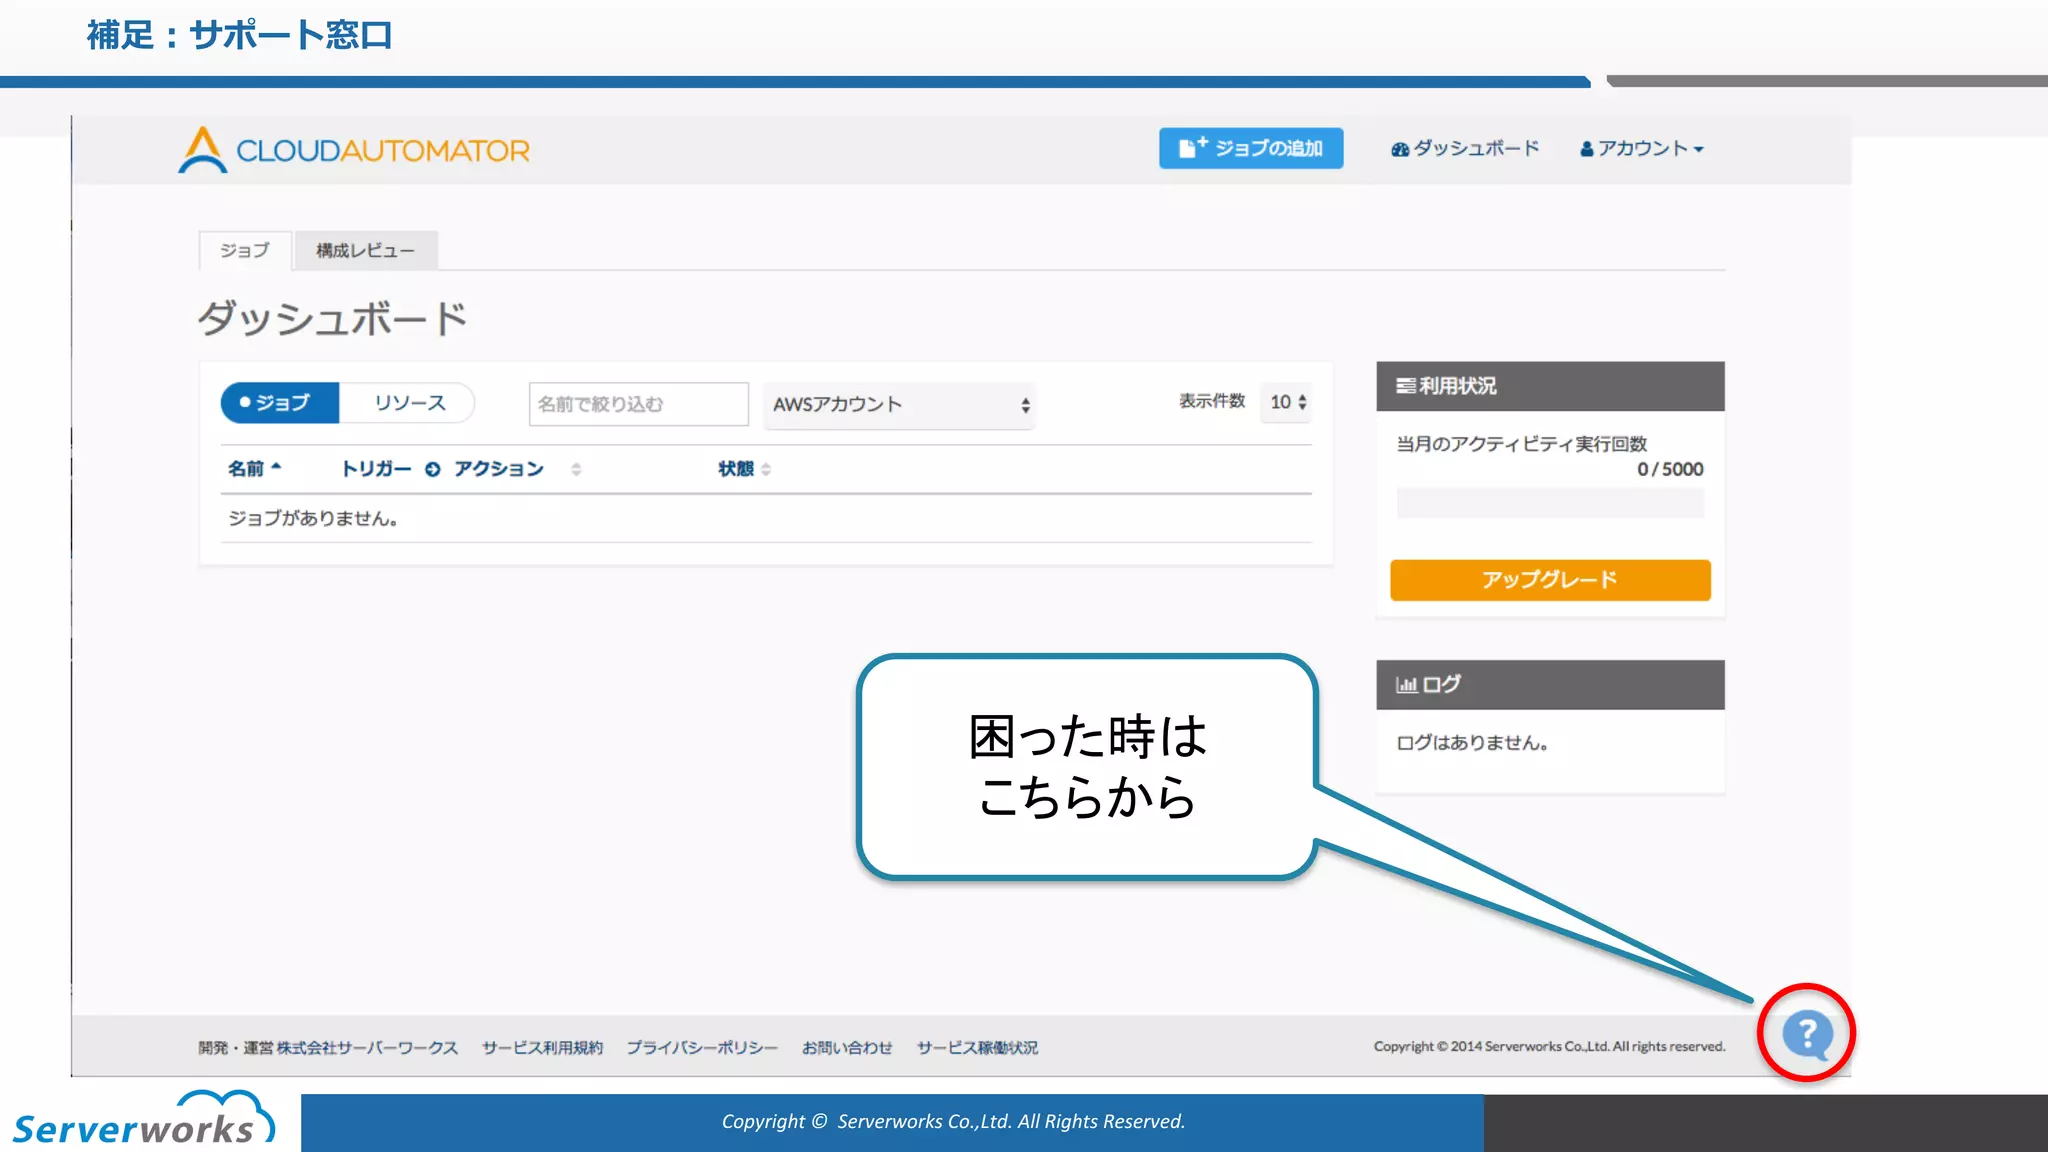Expand the アカウント dropdown menu
This screenshot has width=2048, height=1152.
[1642, 148]
